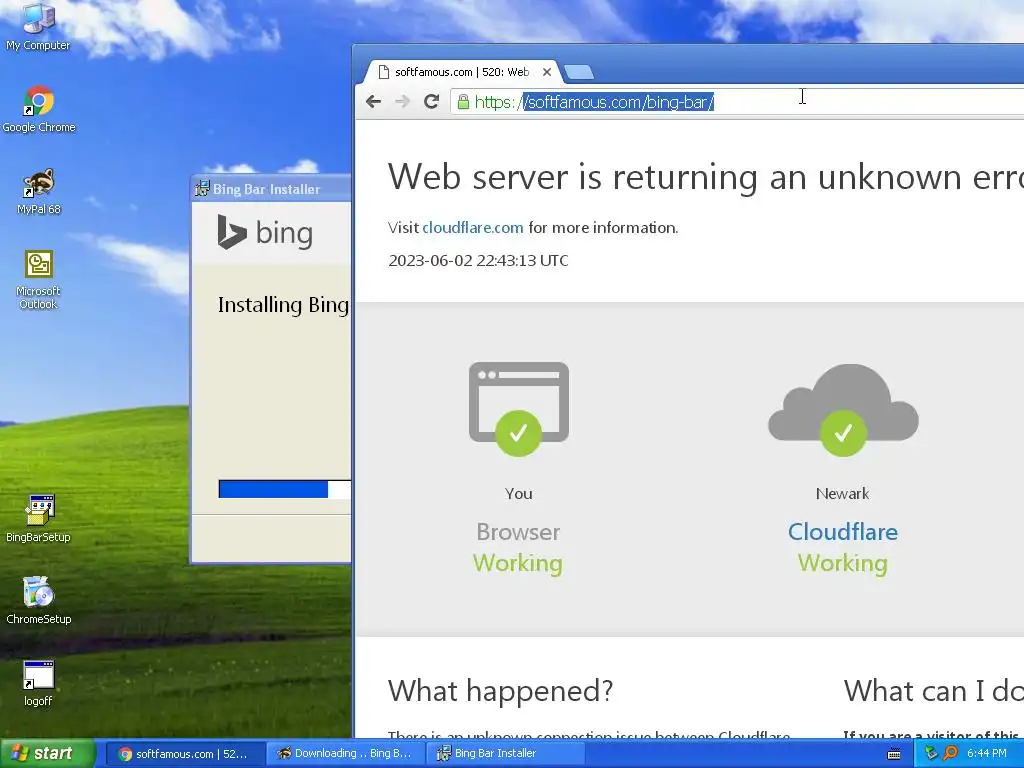Image resolution: width=1024 pixels, height=768 pixels.
Task: Click the 'You' label under browser icon
Action: pos(519,494)
